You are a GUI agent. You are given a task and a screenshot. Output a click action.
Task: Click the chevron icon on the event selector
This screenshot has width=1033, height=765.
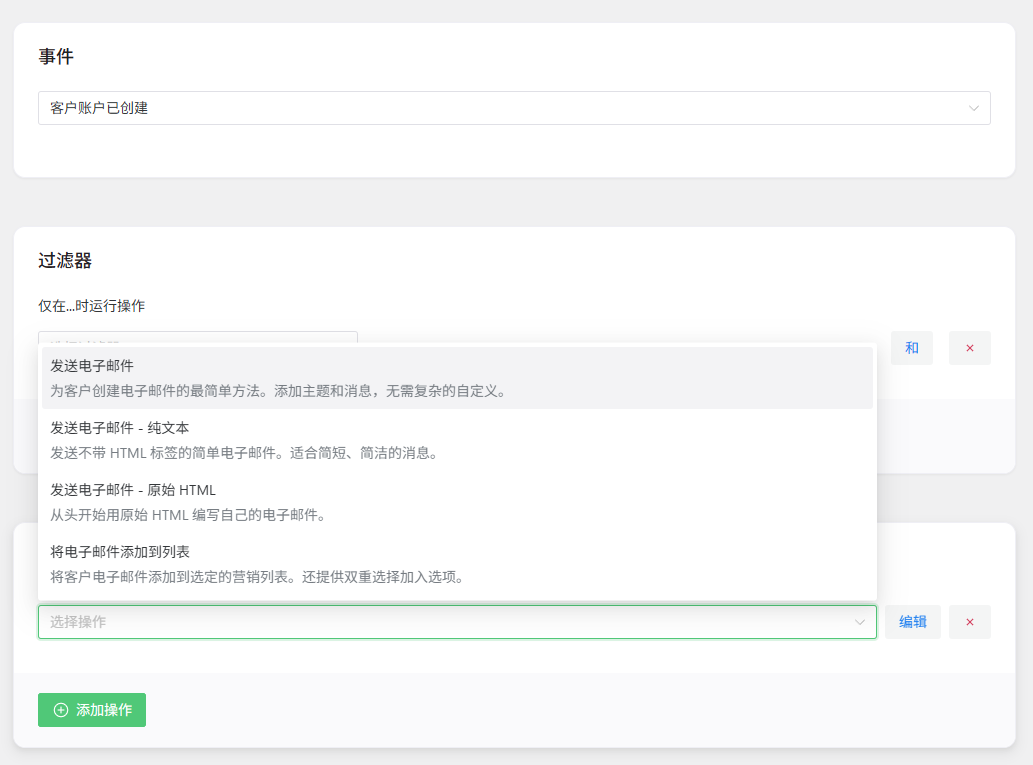[x=973, y=108]
